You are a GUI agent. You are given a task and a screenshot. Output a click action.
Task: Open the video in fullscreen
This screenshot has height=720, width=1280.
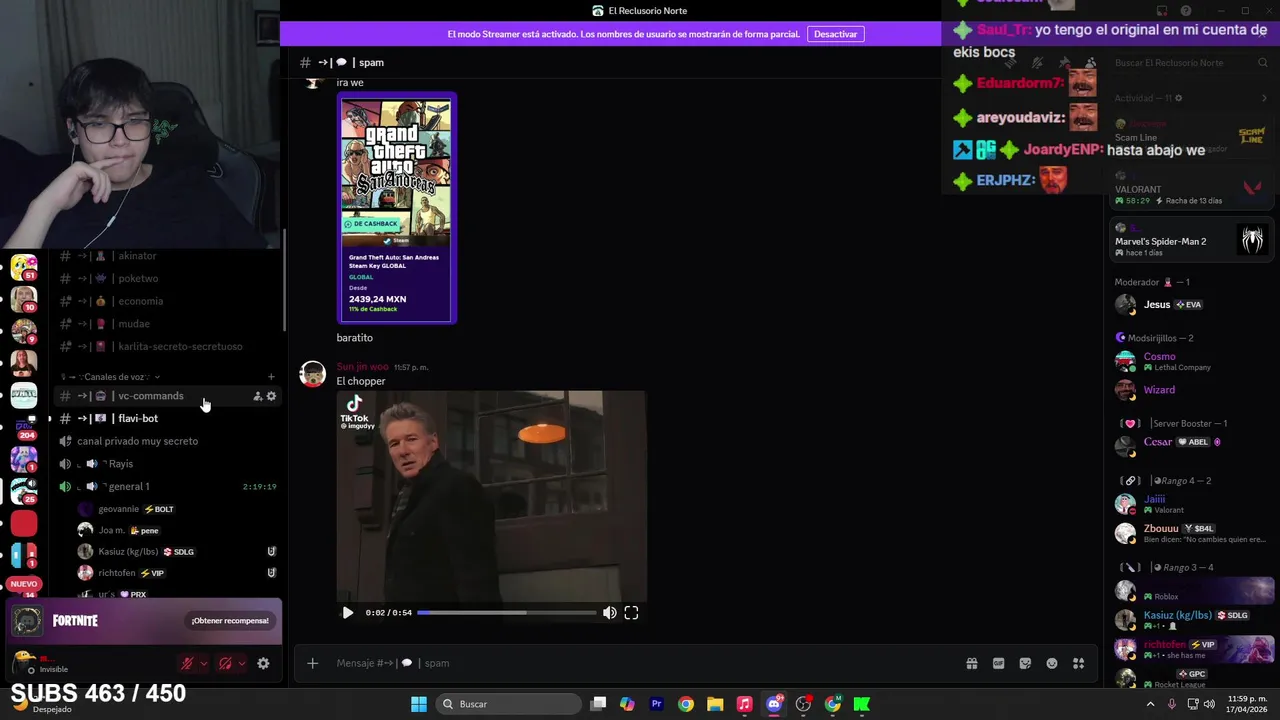(631, 613)
